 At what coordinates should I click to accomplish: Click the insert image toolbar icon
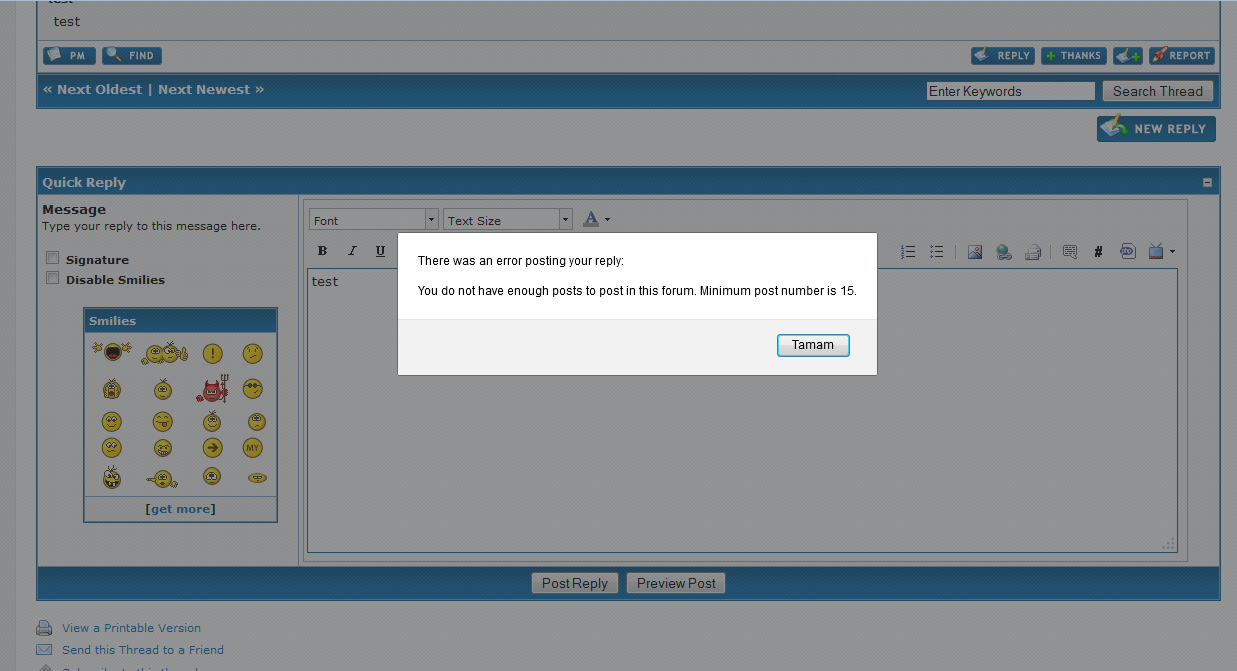pos(975,252)
